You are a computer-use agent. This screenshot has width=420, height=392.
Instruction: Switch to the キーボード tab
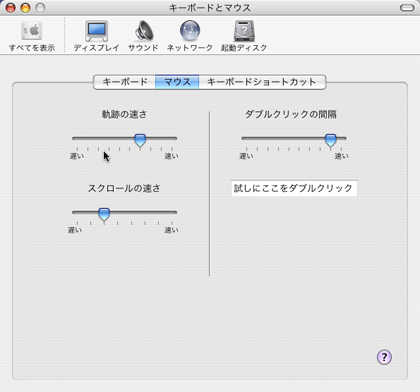click(125, 82)
